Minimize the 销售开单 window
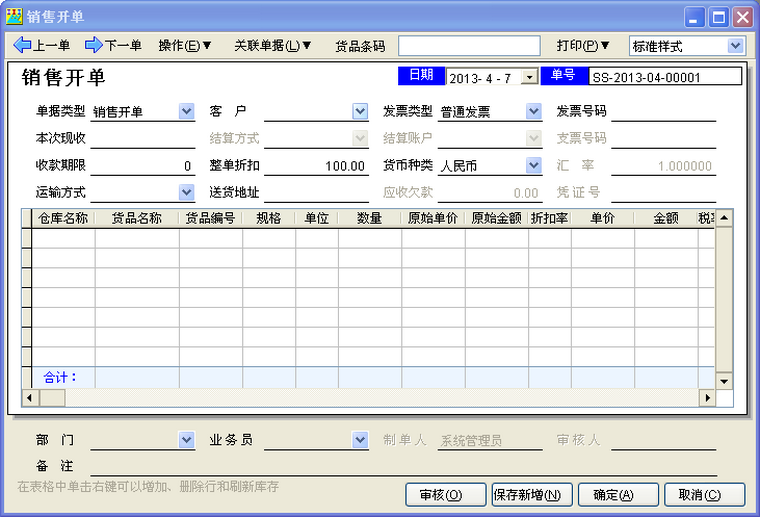 pos(694,17)
